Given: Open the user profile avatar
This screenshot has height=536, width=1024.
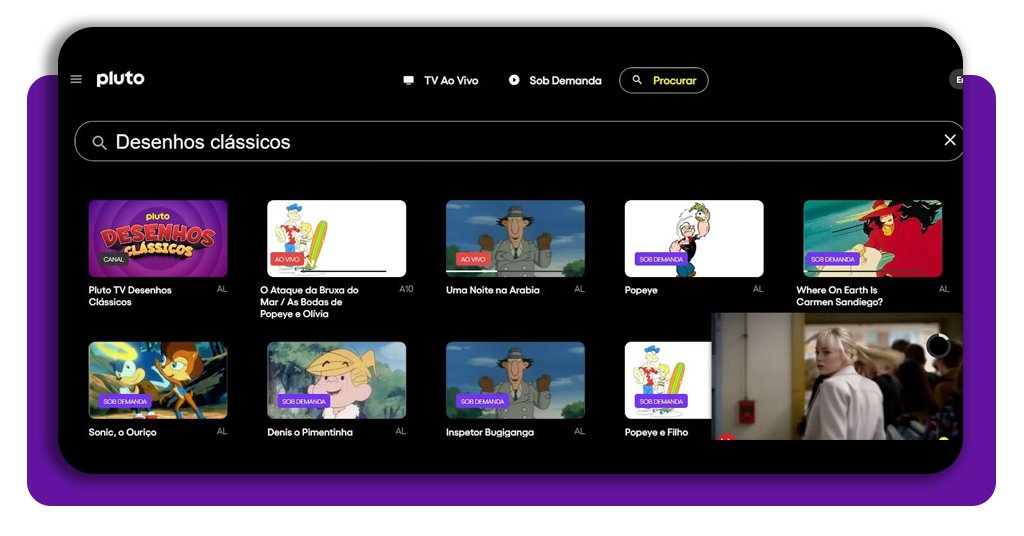Looking at the screenshot, I should (x=957, y=80).
